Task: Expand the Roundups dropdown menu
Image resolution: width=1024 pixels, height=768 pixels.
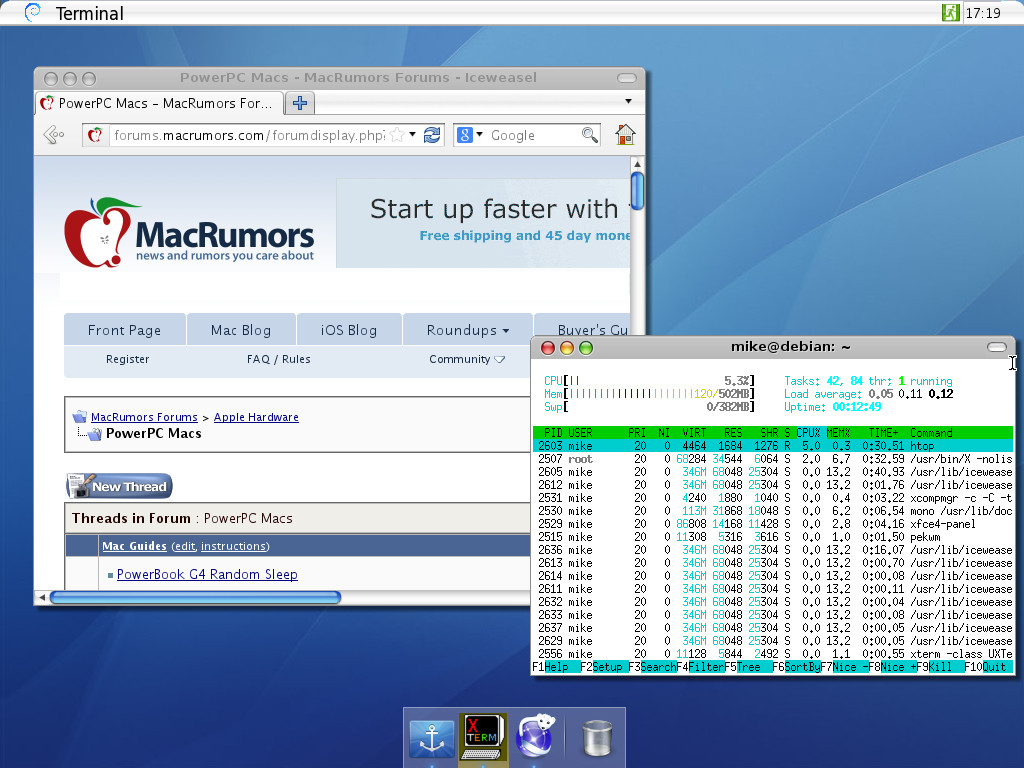Action: point(468,330)
